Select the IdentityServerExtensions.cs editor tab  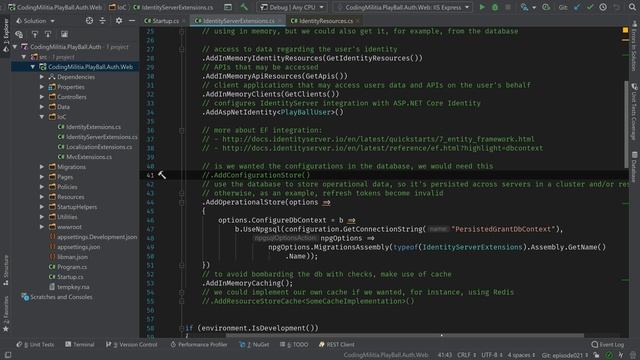coord(237,20)
